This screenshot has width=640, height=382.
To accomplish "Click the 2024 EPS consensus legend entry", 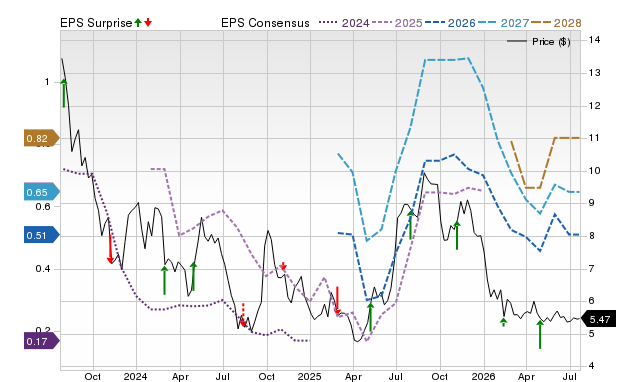I will (x=344, y=23).
